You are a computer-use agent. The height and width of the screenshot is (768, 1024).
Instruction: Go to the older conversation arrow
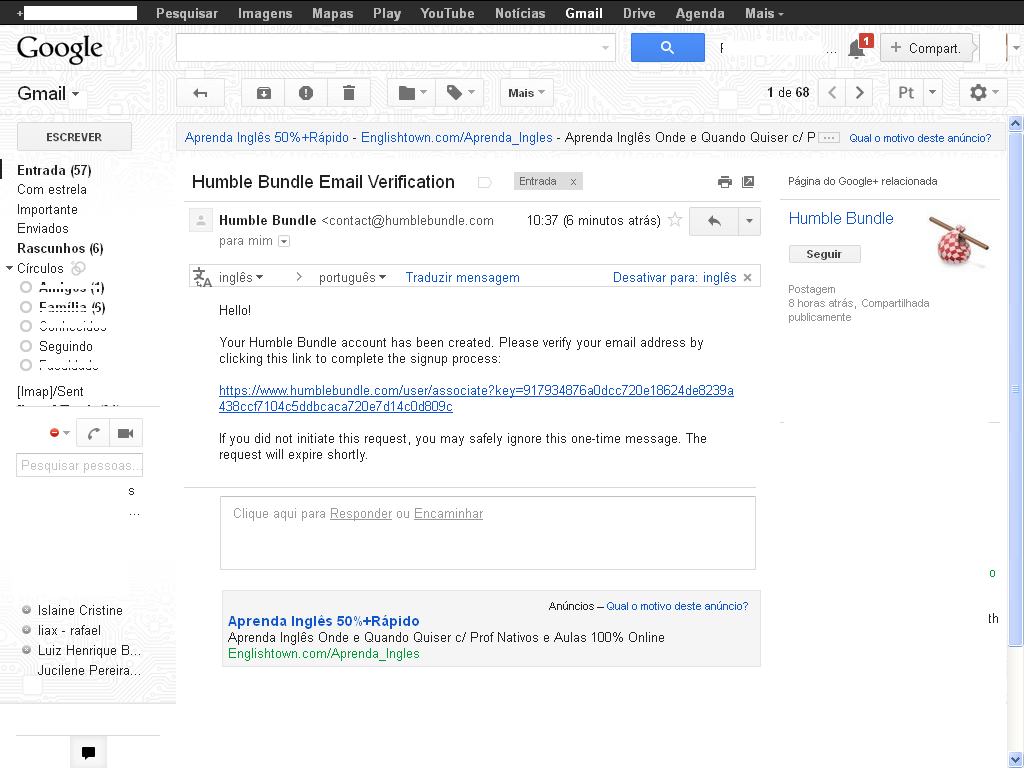[x=859, y=93]
